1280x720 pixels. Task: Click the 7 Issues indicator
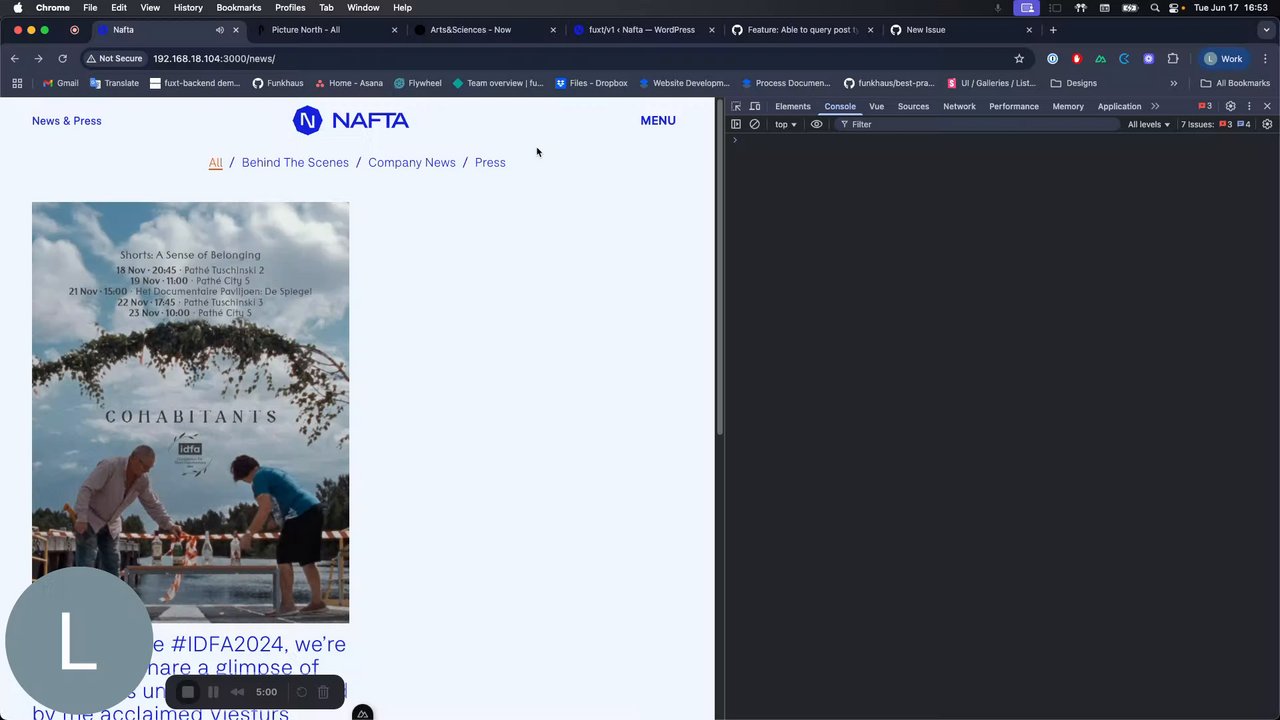tap(1216, 124)
